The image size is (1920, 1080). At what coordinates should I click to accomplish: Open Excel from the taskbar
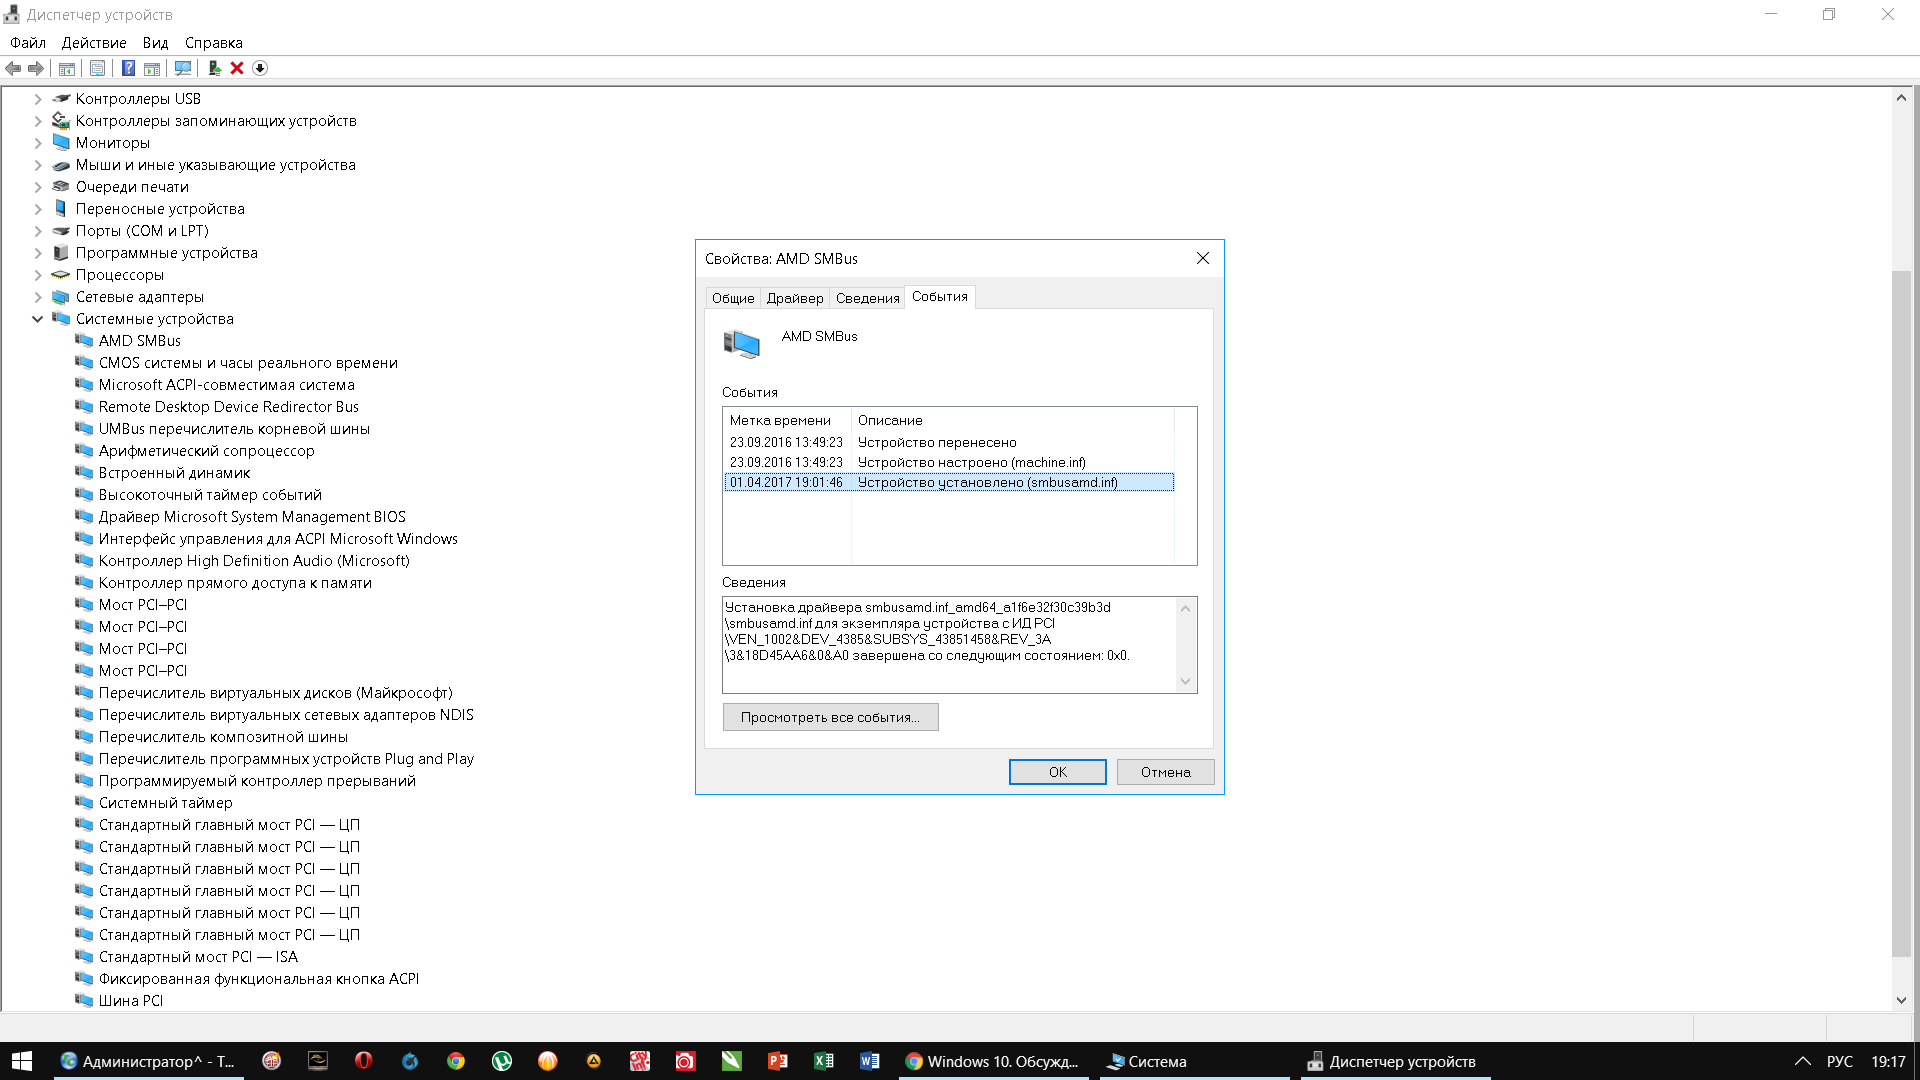(823, 1061)
